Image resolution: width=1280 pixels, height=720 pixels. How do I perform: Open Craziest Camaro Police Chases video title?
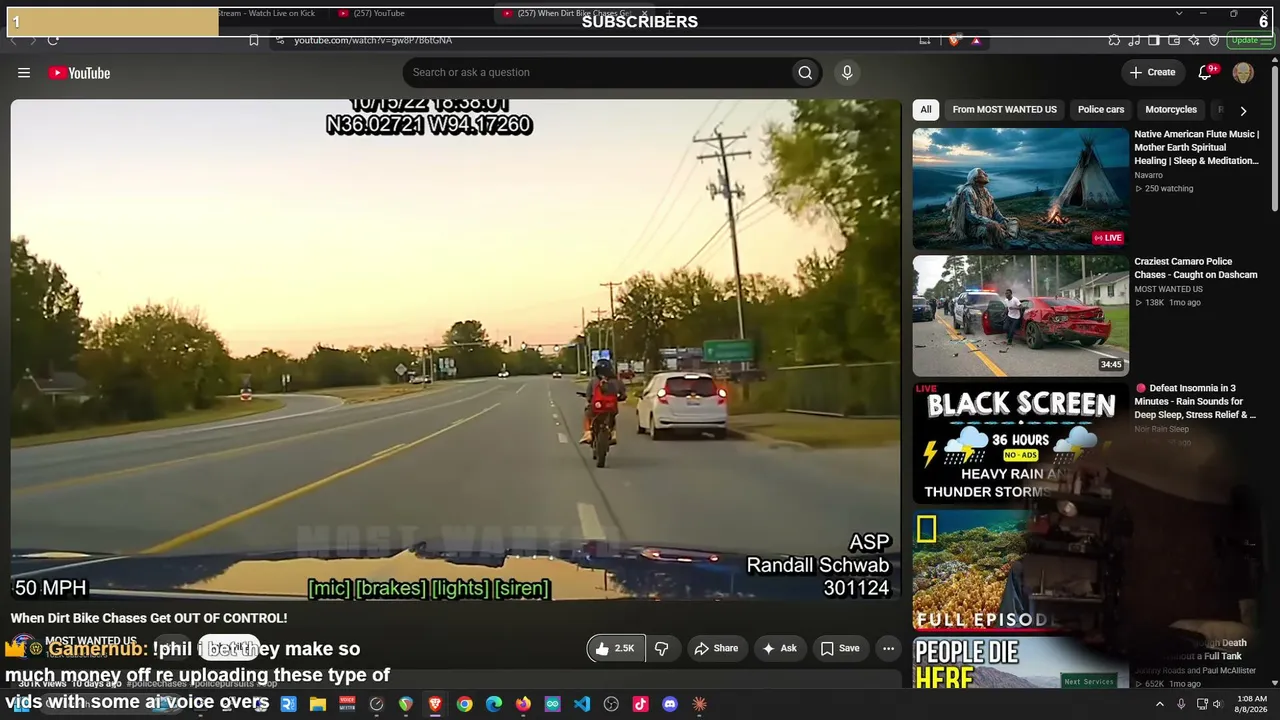1196,268
